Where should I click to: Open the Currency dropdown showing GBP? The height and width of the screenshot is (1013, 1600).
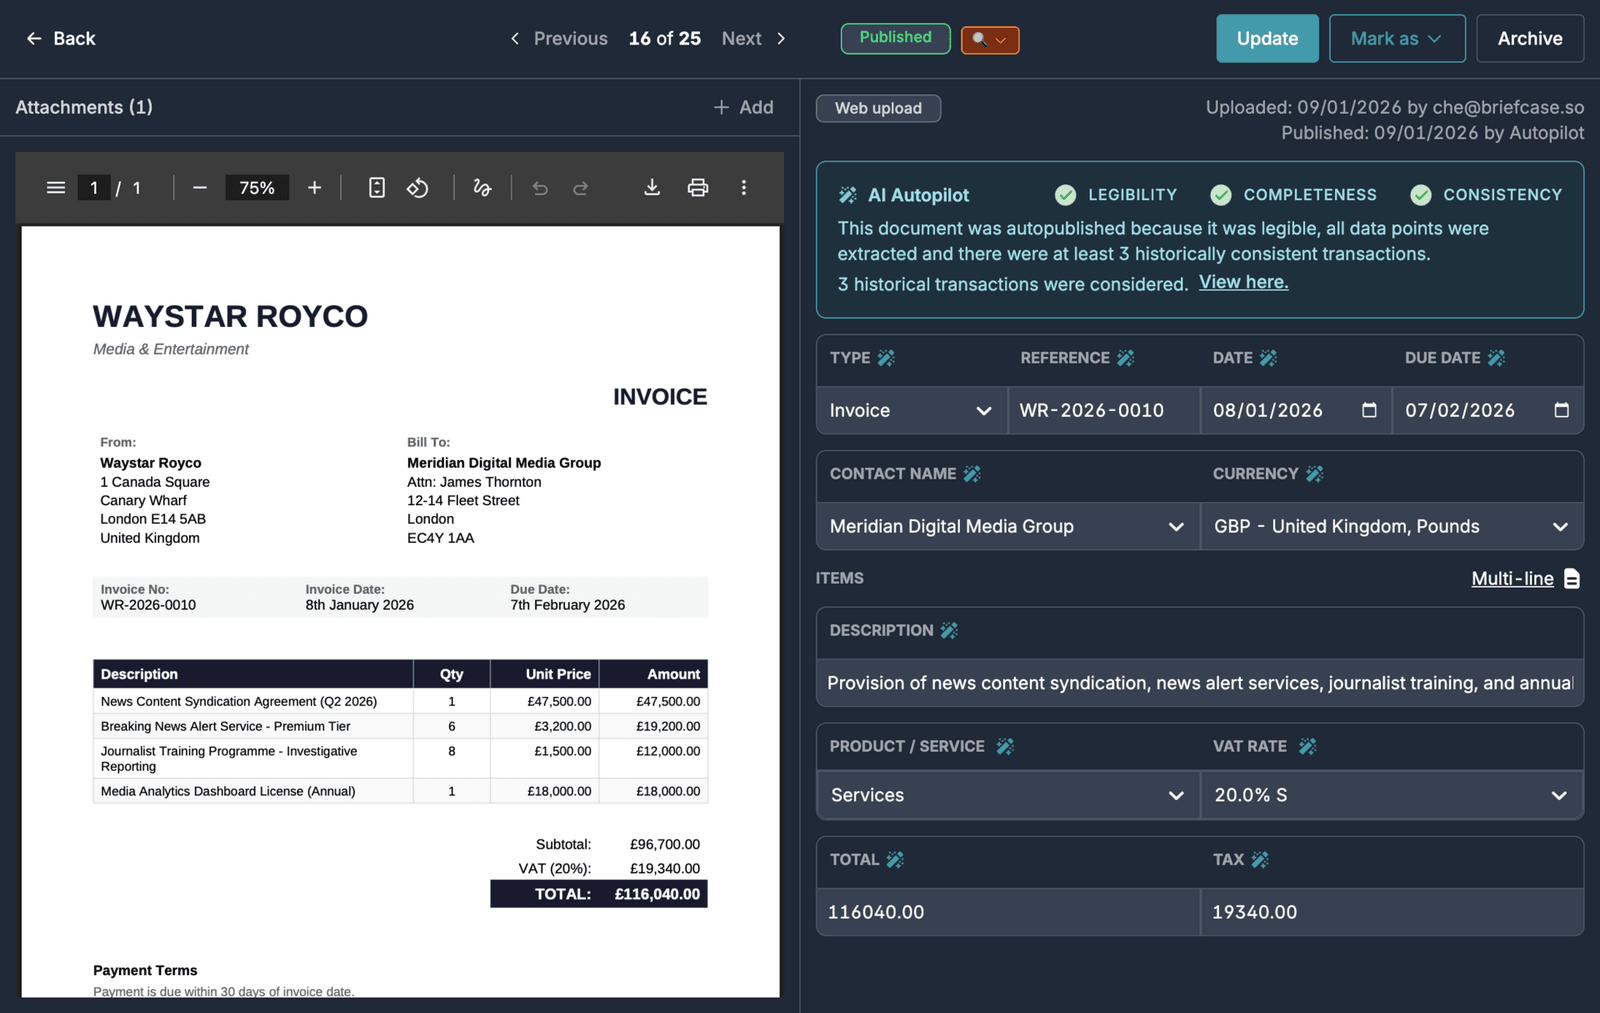1392,526
